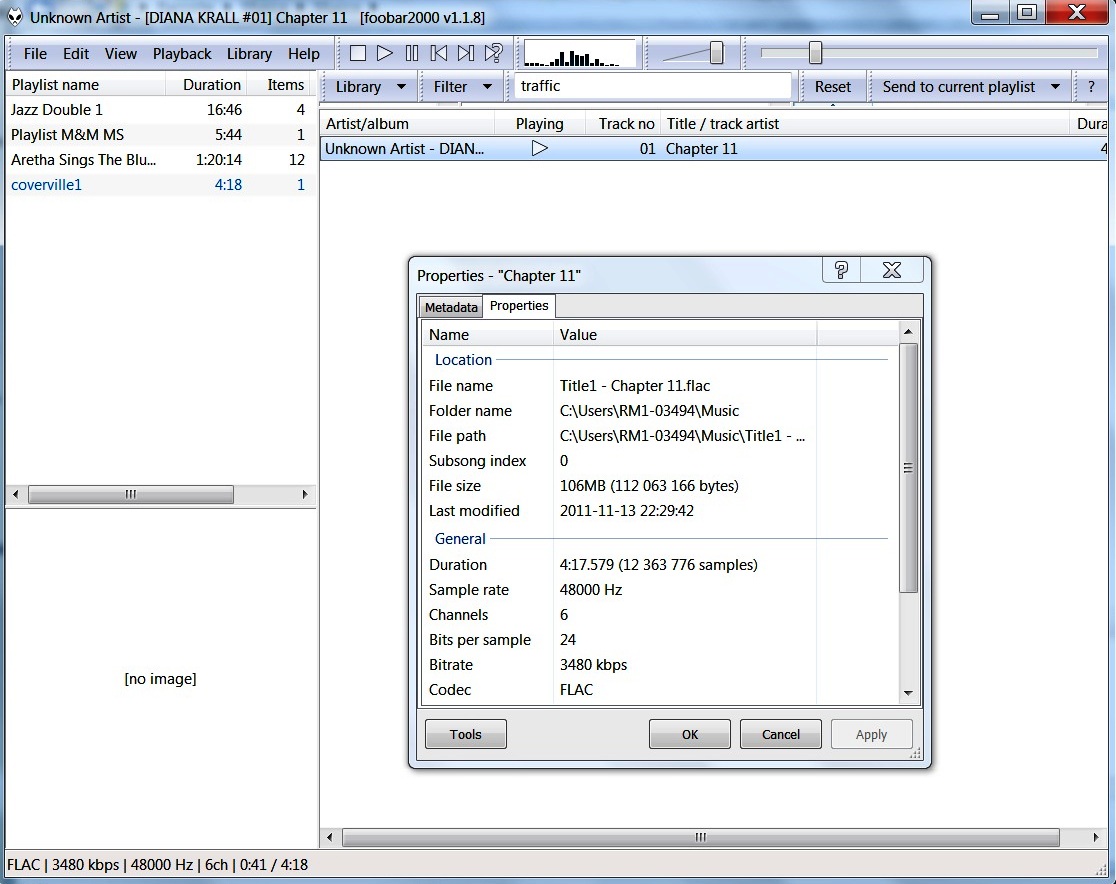Viewport: 1116px width, 884px height.
Task: Open the Playback menu
Action: [x=181, y=54]
